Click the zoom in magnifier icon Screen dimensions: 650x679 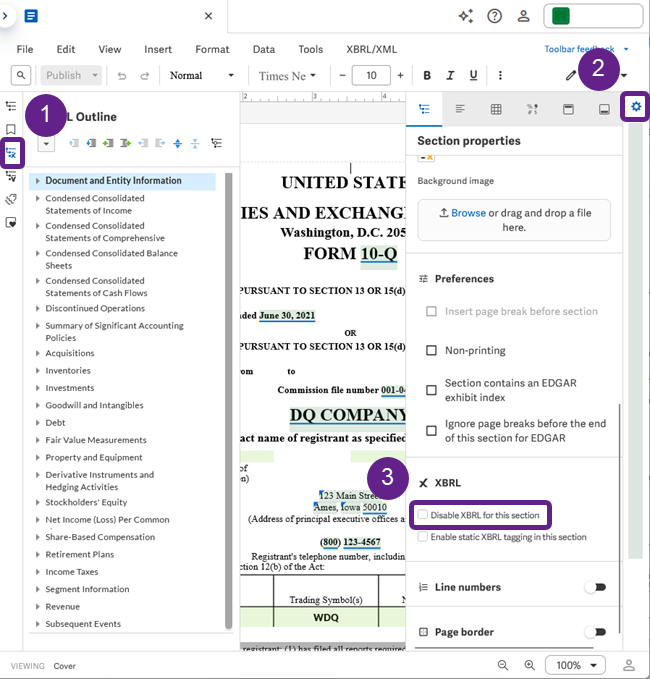tap(529, 665)
